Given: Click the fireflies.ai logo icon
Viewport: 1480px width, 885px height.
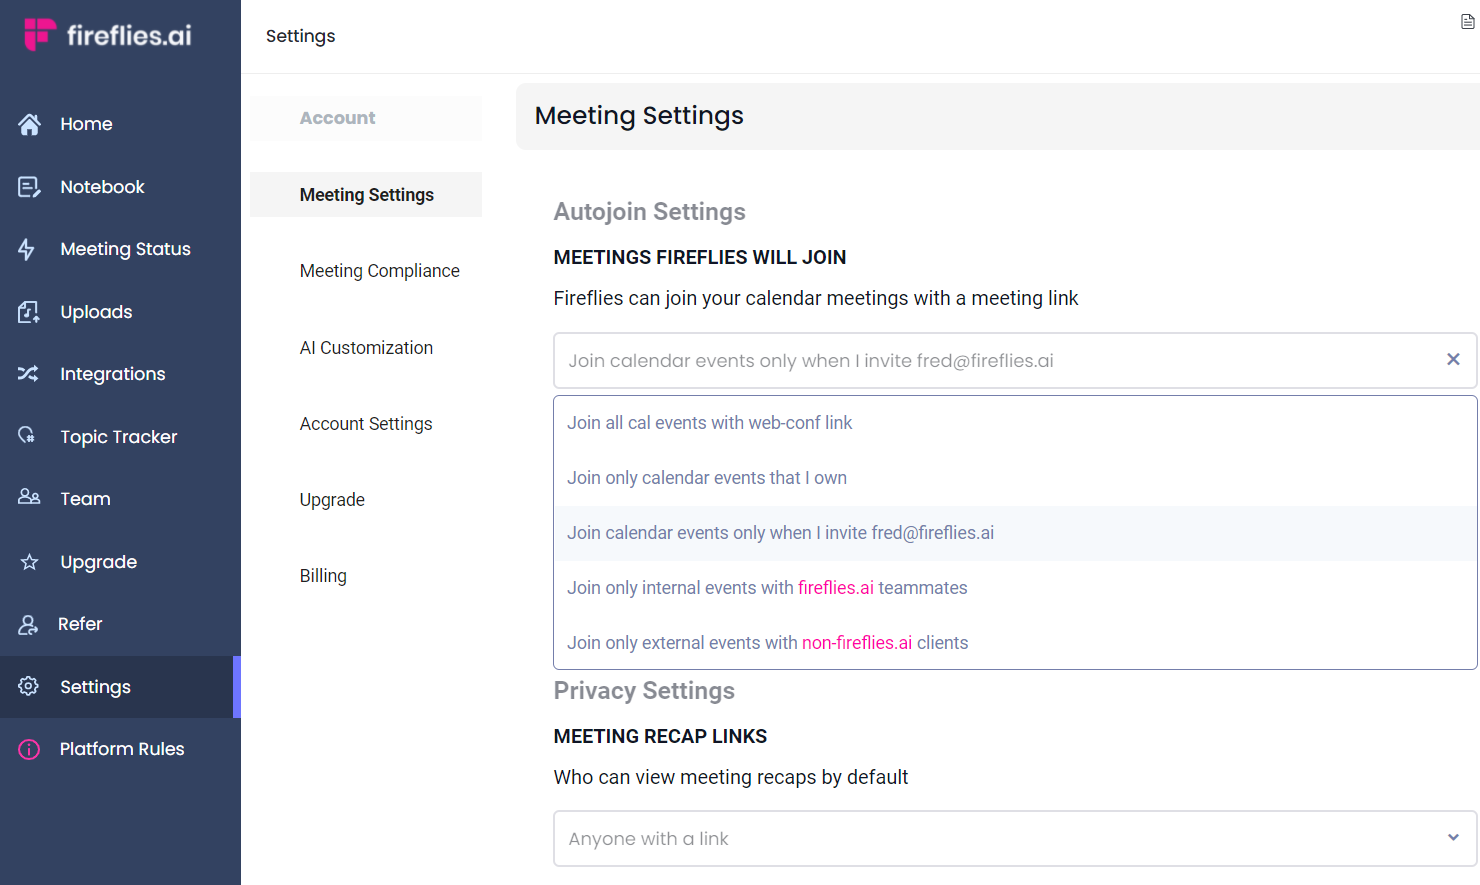Looking at the screenshot, I should coord(39,34).
